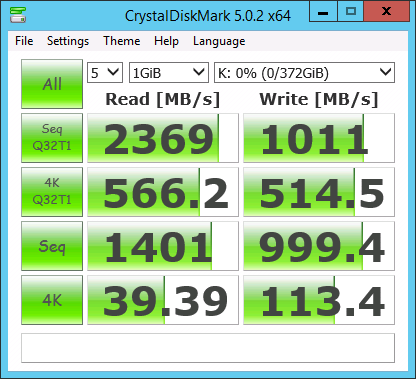The height and width of the screenshot is (379, 416).
Task: Click the CrystalDiskMark app icon in title bar
Action: [18, 14]
